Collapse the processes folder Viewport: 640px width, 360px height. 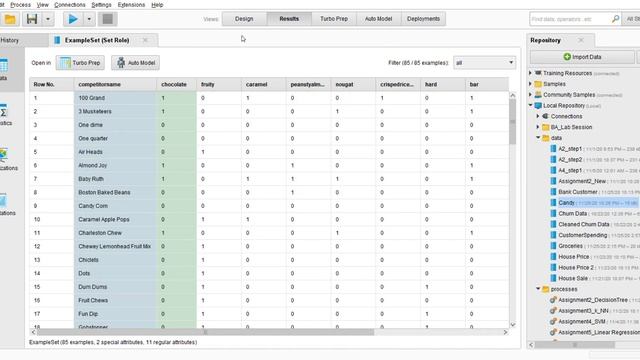click(x=538, y=289)
